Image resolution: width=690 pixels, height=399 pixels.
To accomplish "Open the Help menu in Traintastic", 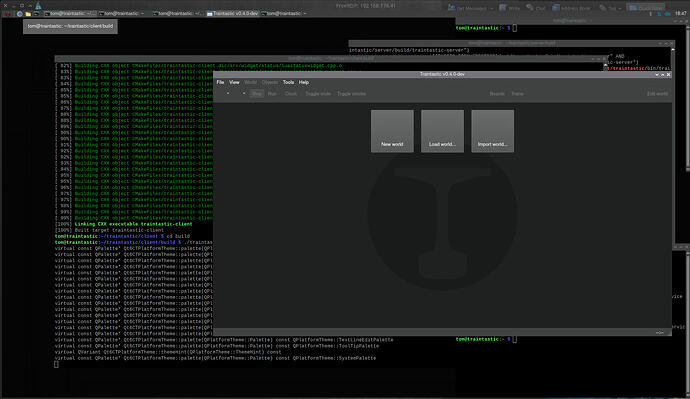I will (304, 82).
